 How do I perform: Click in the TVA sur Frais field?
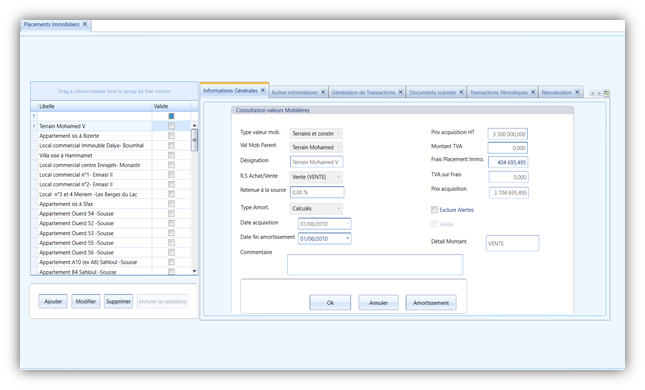coord(508,177)
